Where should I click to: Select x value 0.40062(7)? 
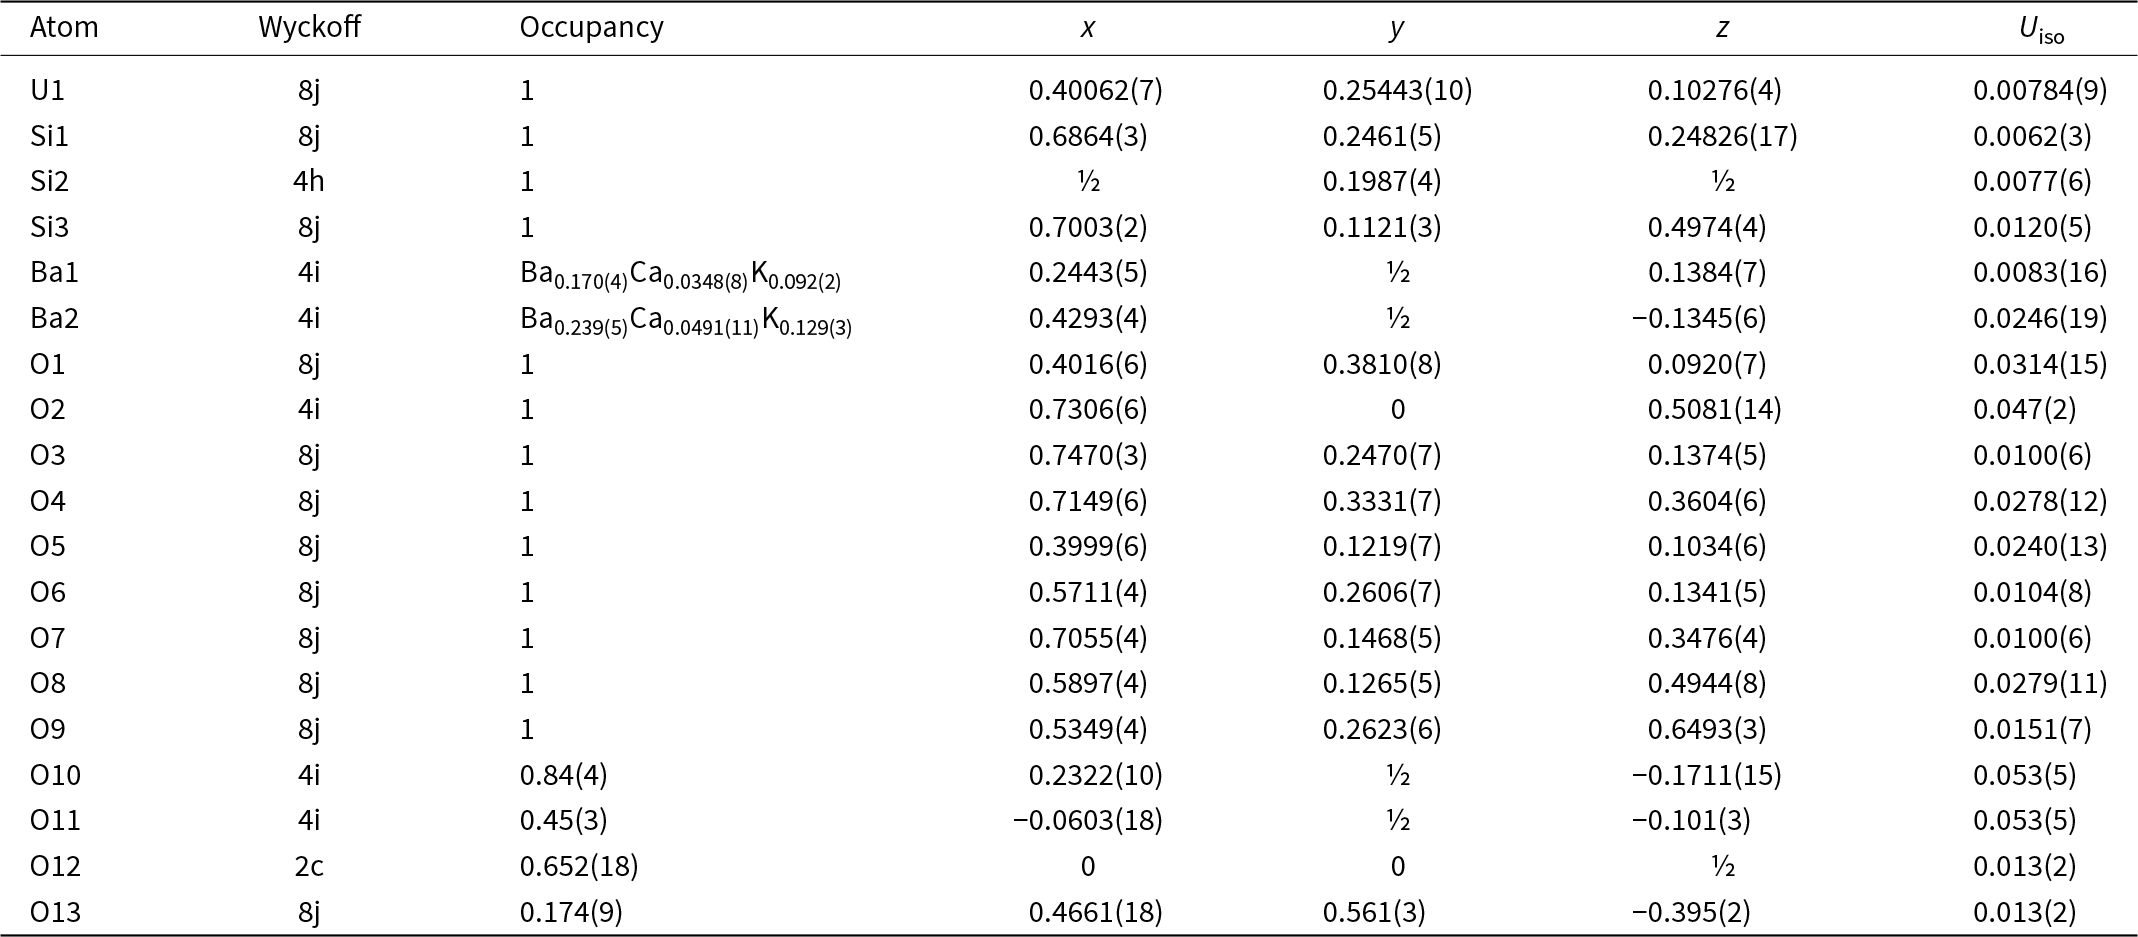pyautogui.click(x=1095, y=91)
